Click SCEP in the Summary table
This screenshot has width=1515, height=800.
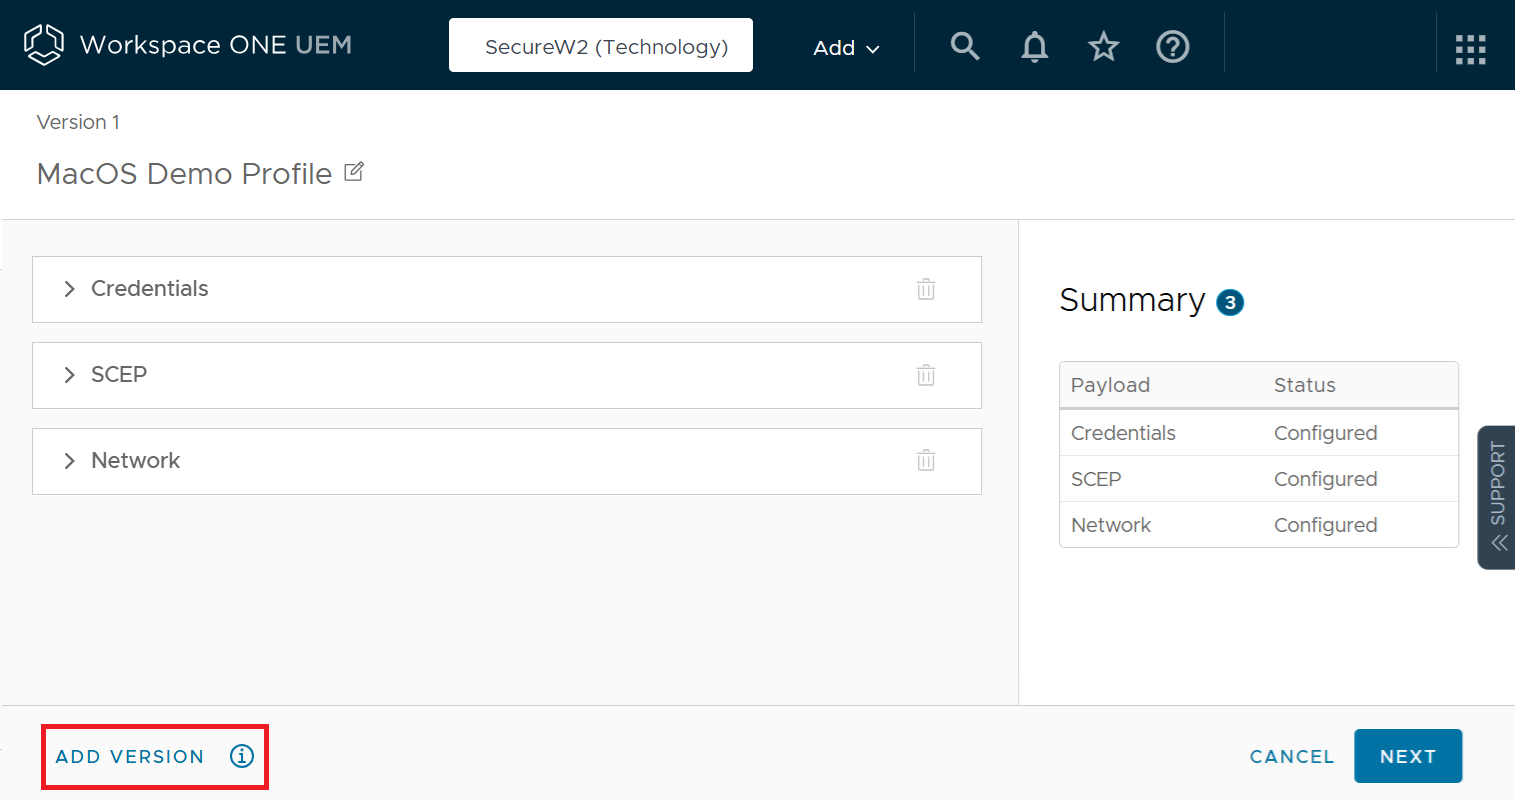(1096, 479)
